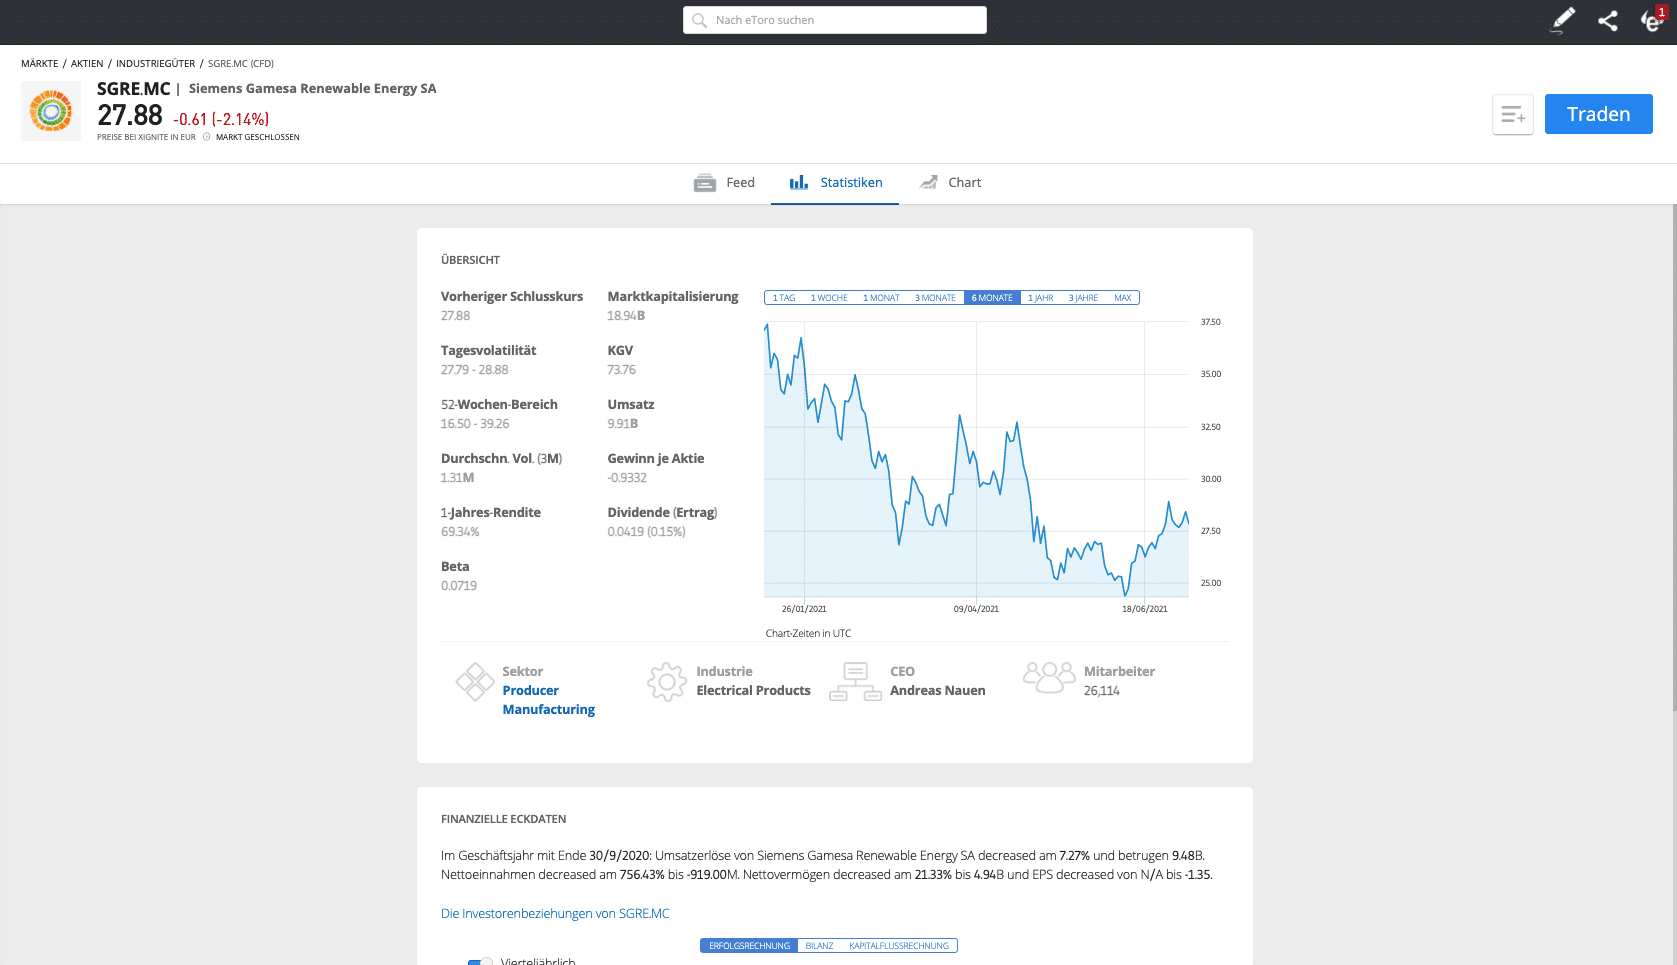The image size is (1677, 965).
Task: Click the pencil write-post icon
Action: [x=1563, y=20]
